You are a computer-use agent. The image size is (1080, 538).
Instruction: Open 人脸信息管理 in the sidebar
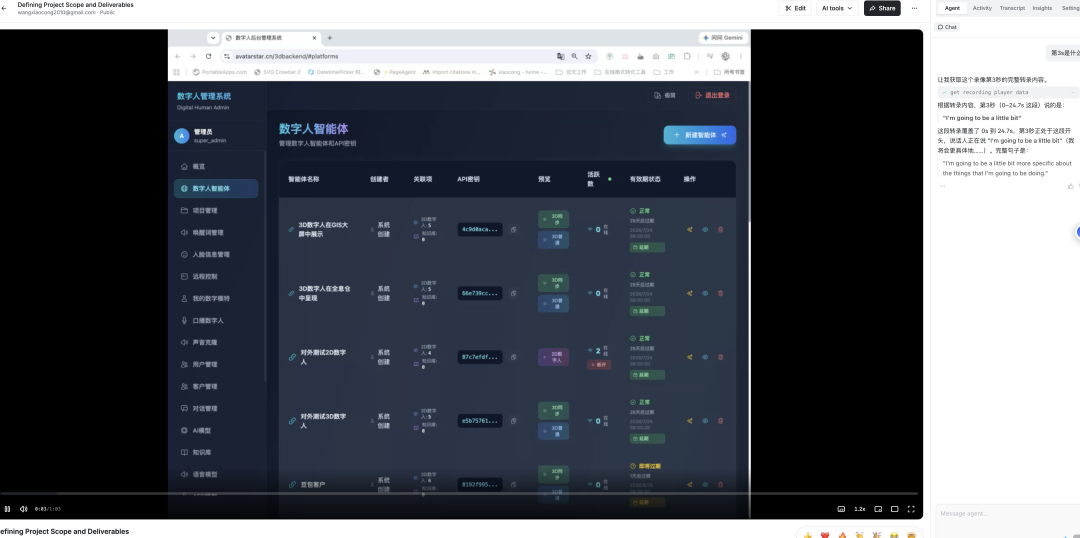[216, 255]
